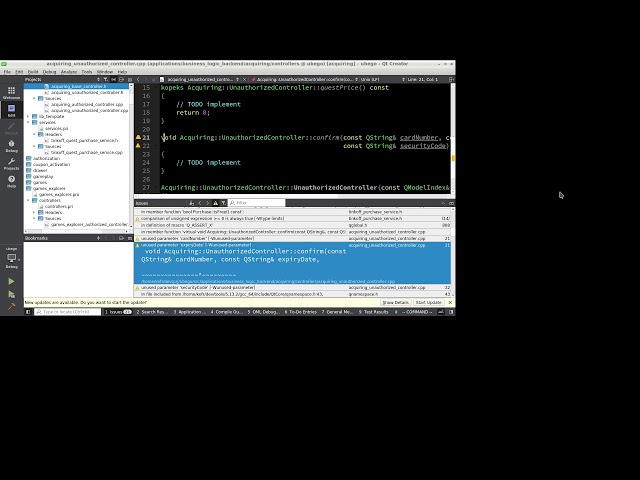Open the Help mode question mark
Viewport: 640px width, 480px height.
click(11, 182)
